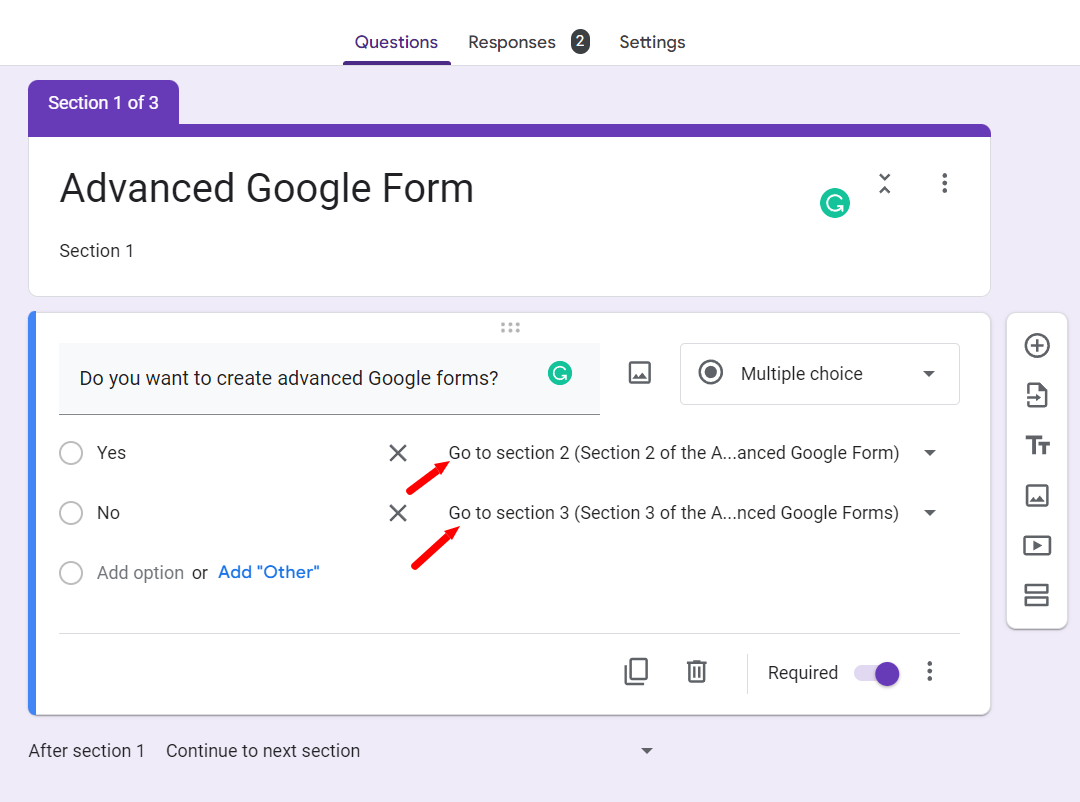Open Go to section 3 dropdown for No
Image resolution: width=1080 pixels, height=802 pixels.
[692, 513]
